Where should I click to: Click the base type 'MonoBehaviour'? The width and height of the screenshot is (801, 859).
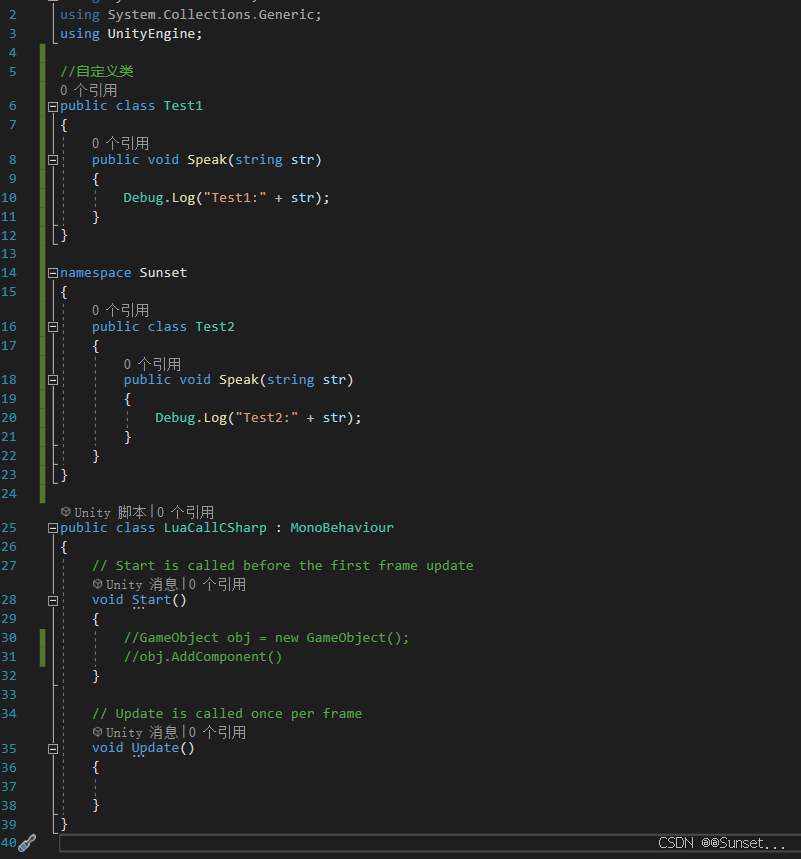[342, 528]
